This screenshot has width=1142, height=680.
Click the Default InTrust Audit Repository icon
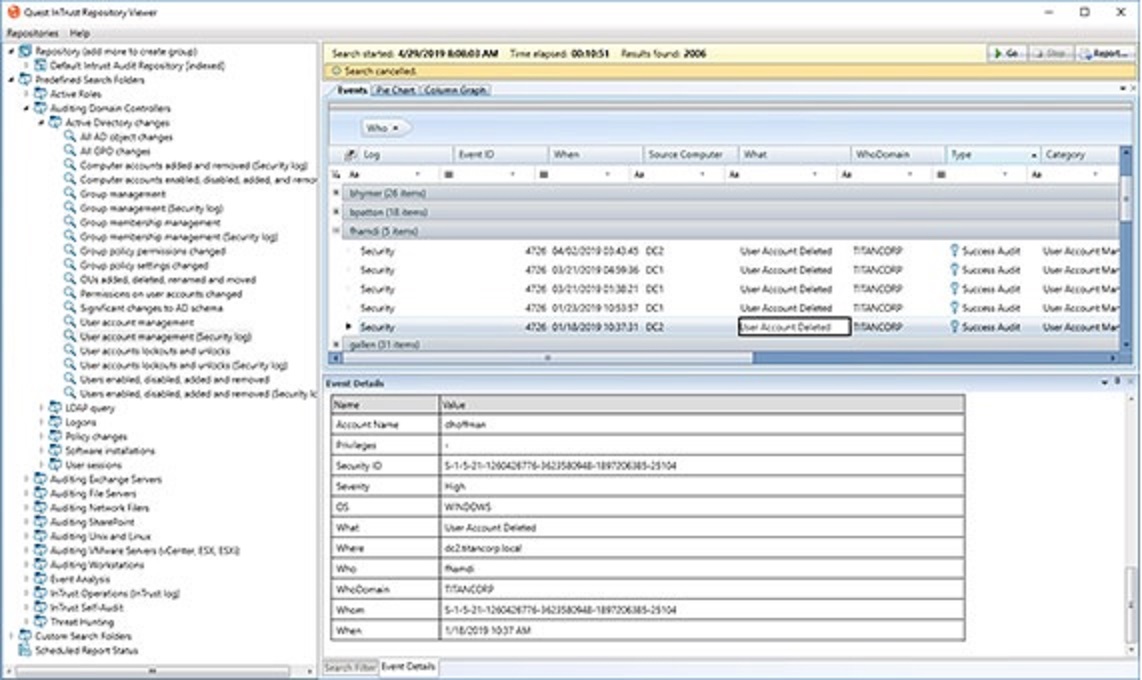coord(40,66)
